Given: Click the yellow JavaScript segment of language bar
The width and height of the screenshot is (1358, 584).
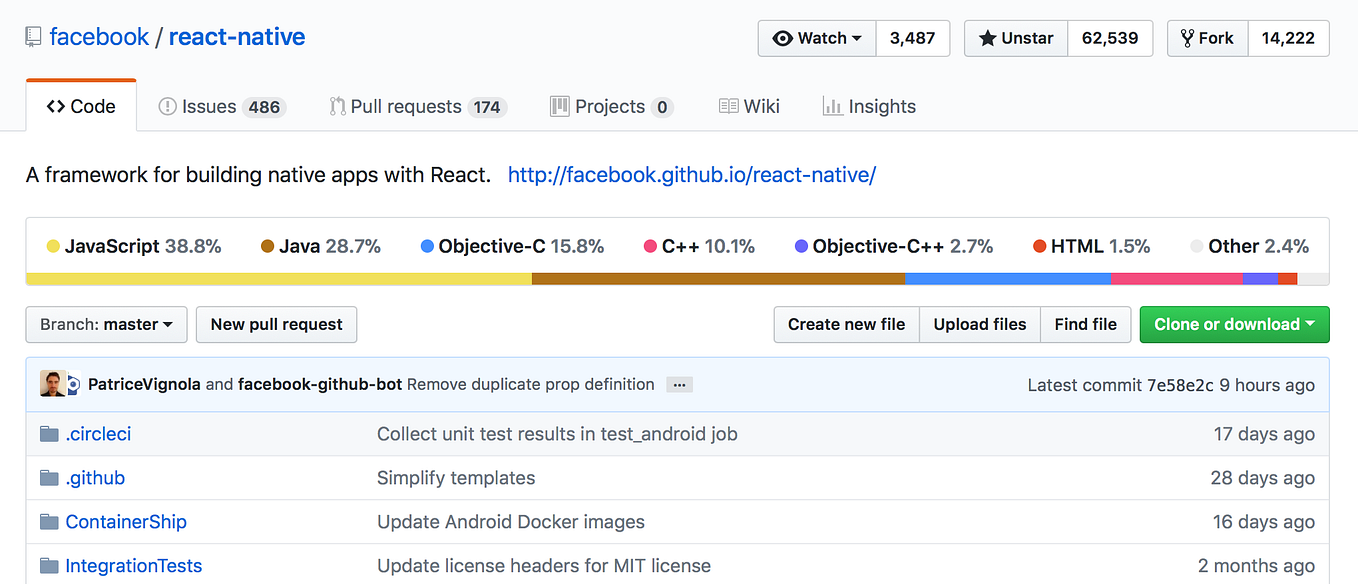Looking at the screenshot, I should click(x=278, y=279).
